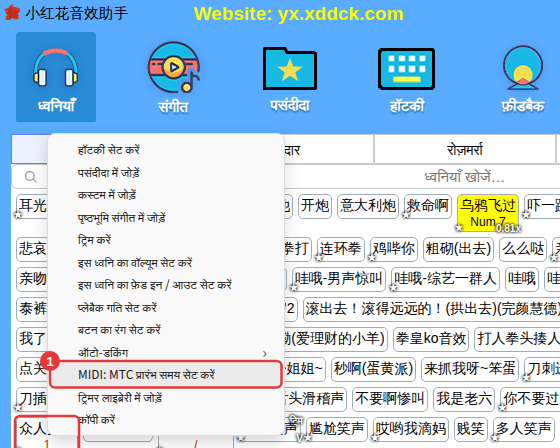Click the search magnifier icon
The image size is (560, 448).
pos(31,177)
